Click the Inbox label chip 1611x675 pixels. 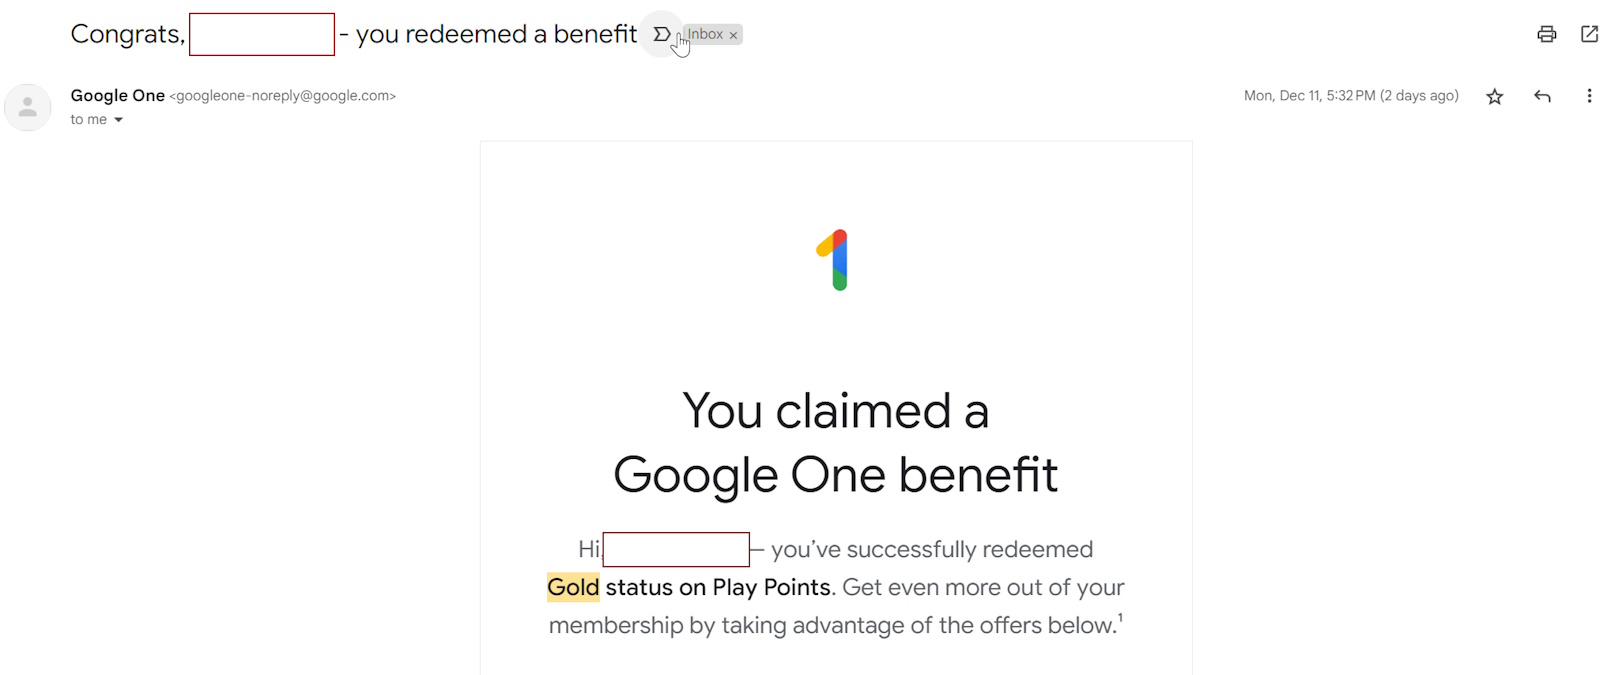click(705, 35)
